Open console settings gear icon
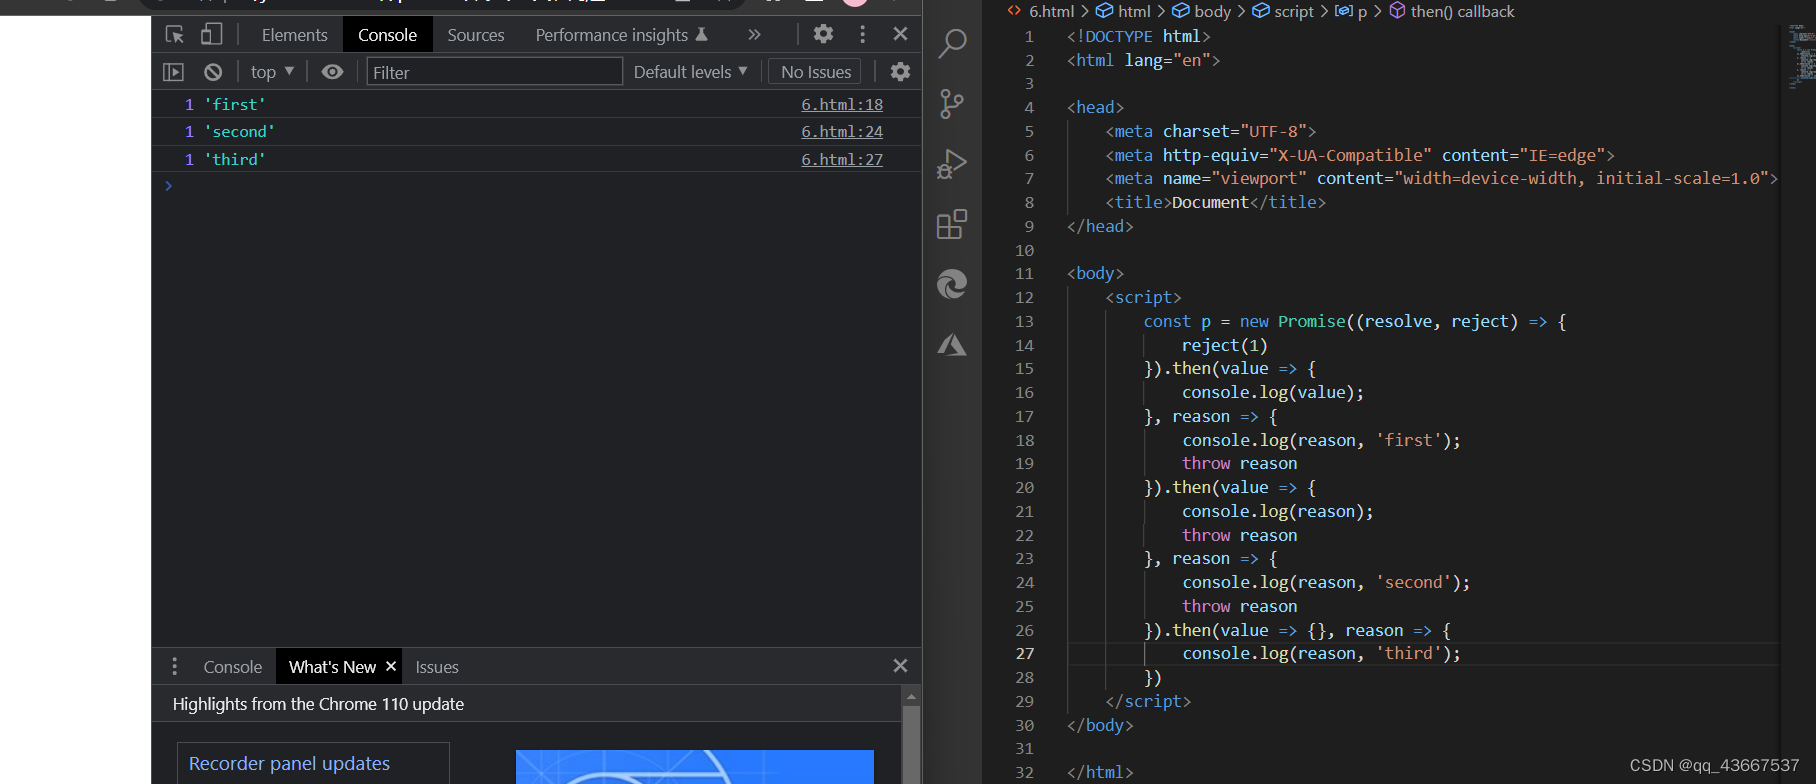The width and height of the screenshot is (1816, 784). (900, 72)
